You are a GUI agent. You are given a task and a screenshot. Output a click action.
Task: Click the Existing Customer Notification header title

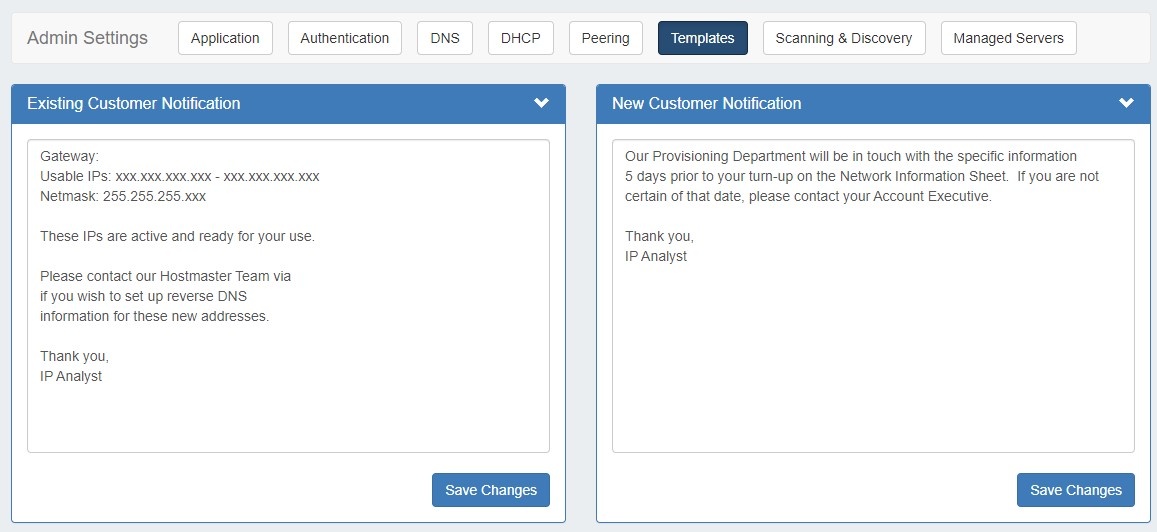(133, 103)
